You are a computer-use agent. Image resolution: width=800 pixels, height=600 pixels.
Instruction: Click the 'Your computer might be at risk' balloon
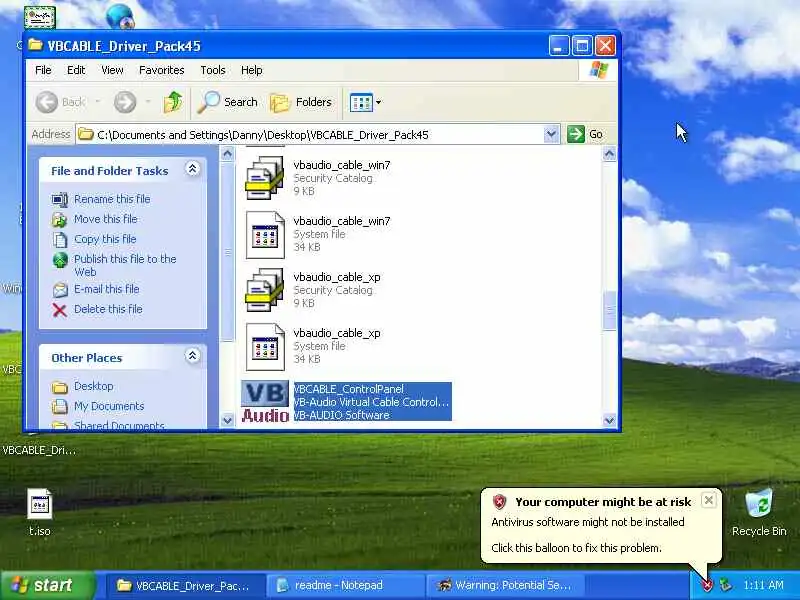click(x=601, y=526)
